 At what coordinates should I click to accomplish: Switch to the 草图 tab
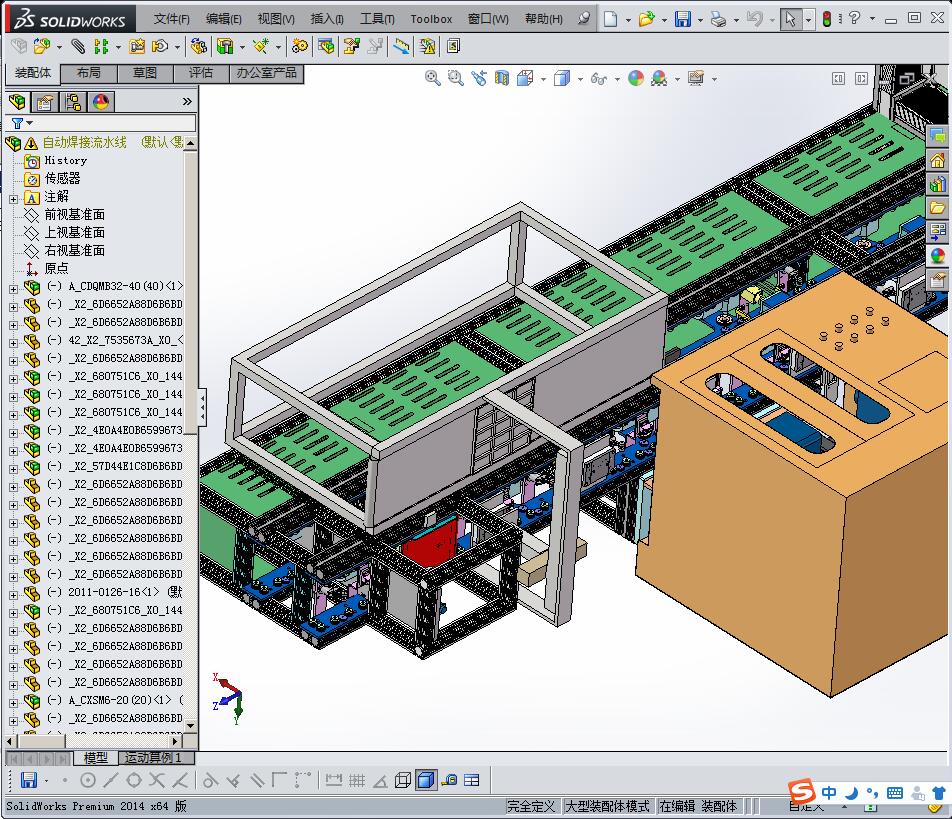(144, 73)
